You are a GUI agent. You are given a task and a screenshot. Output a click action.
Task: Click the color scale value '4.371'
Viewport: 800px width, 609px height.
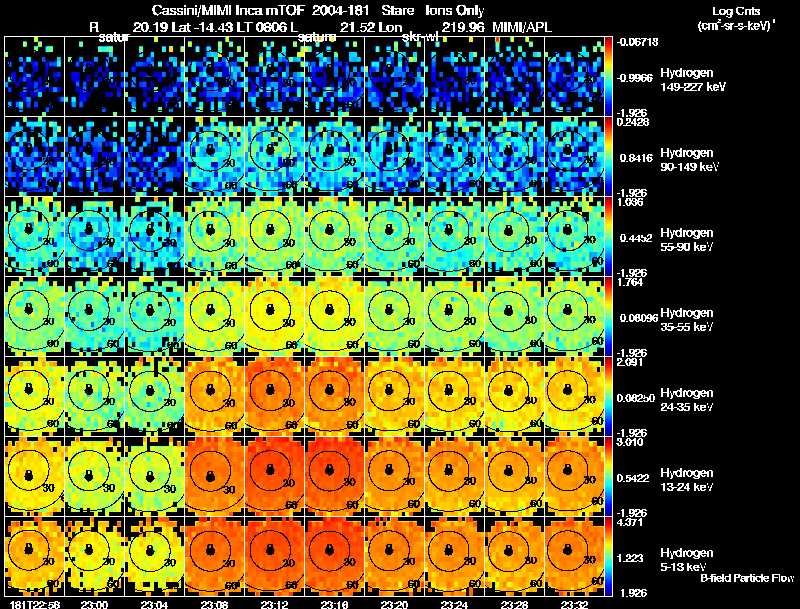click(x=630, y=522)
